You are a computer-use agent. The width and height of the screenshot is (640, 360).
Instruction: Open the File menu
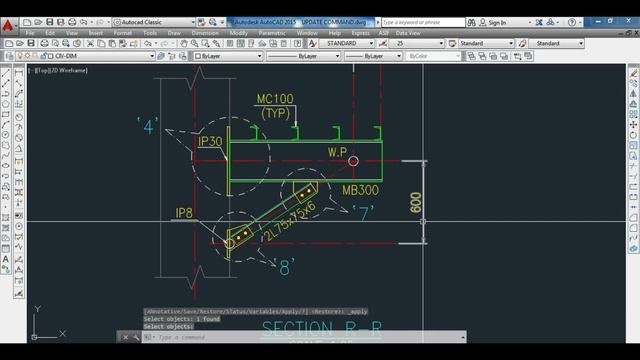[30, 33]
